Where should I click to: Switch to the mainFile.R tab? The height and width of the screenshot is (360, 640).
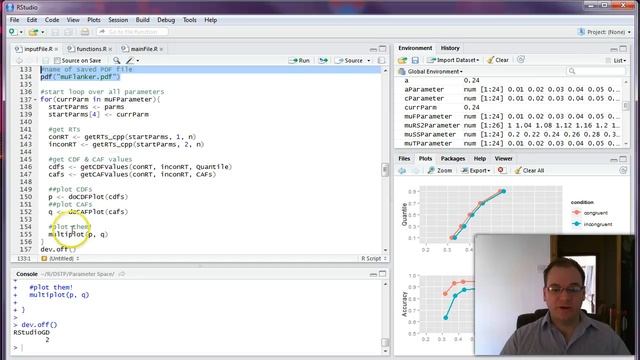tap(142, 49)
